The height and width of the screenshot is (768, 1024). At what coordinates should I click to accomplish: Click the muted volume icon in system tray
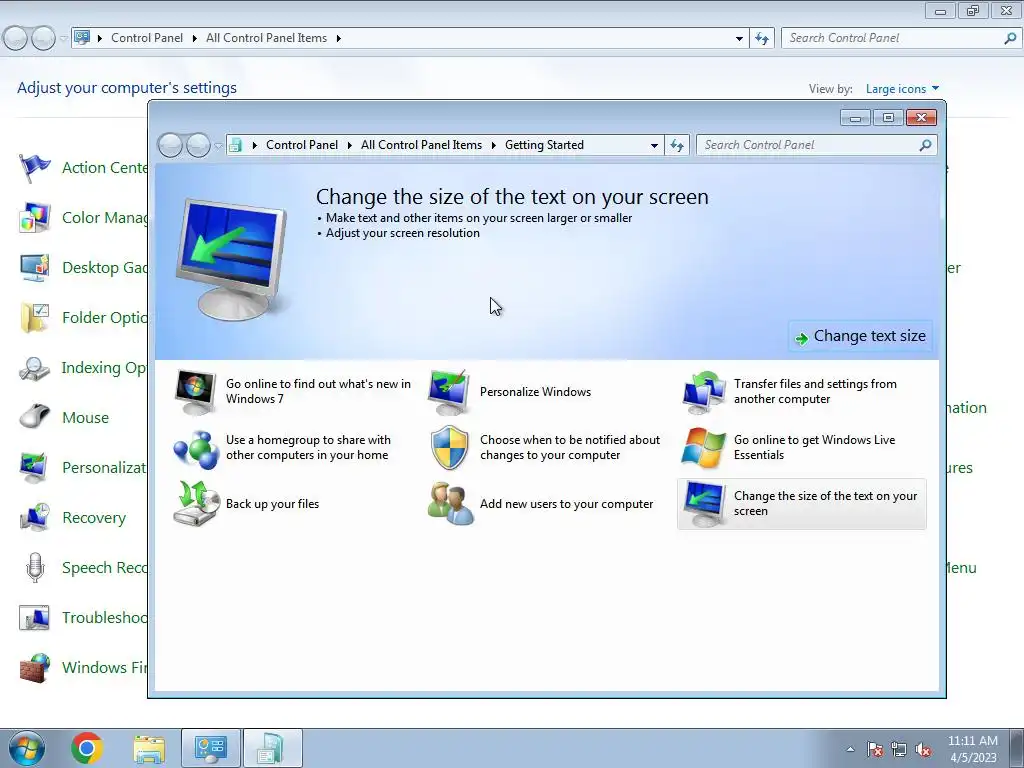click(x=923, y=750)
